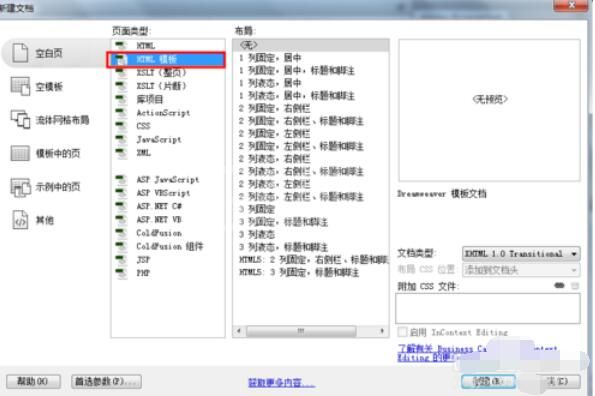Select layout 'HTML5: 3 列固定, 标题和脚注'

pyautogui.click(x=299, y=272)
